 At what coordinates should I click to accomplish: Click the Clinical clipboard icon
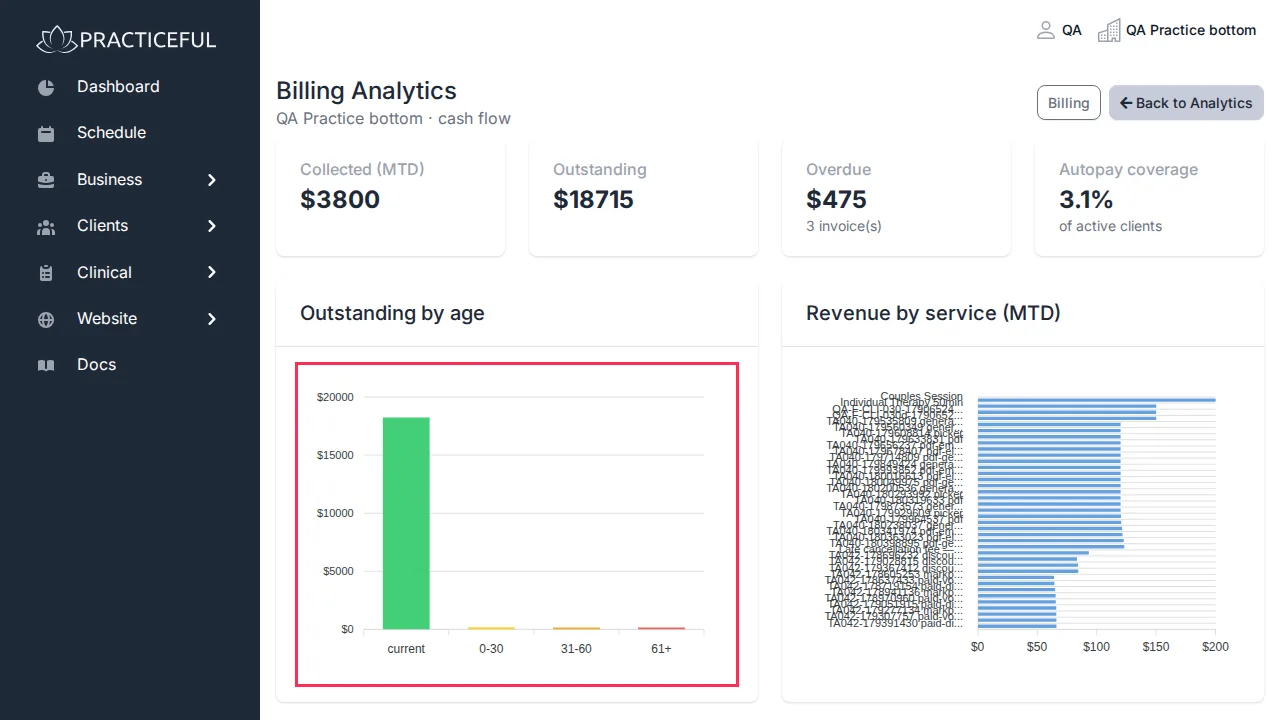[46, 272]
